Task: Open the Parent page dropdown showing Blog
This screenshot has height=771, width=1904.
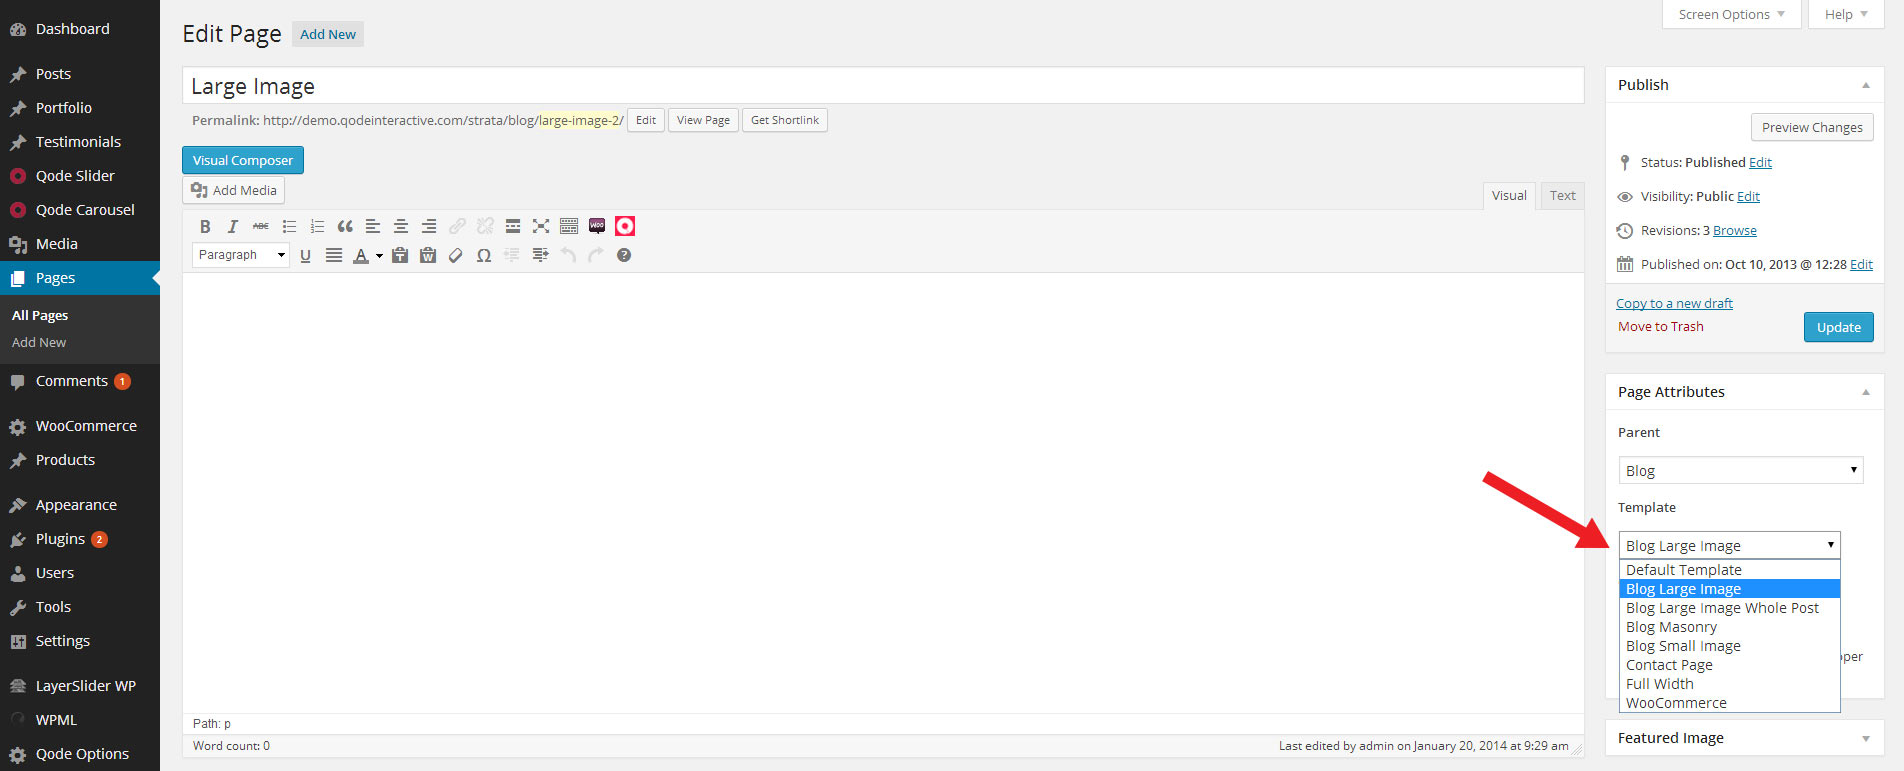Action: click(x=1740, y=470)
